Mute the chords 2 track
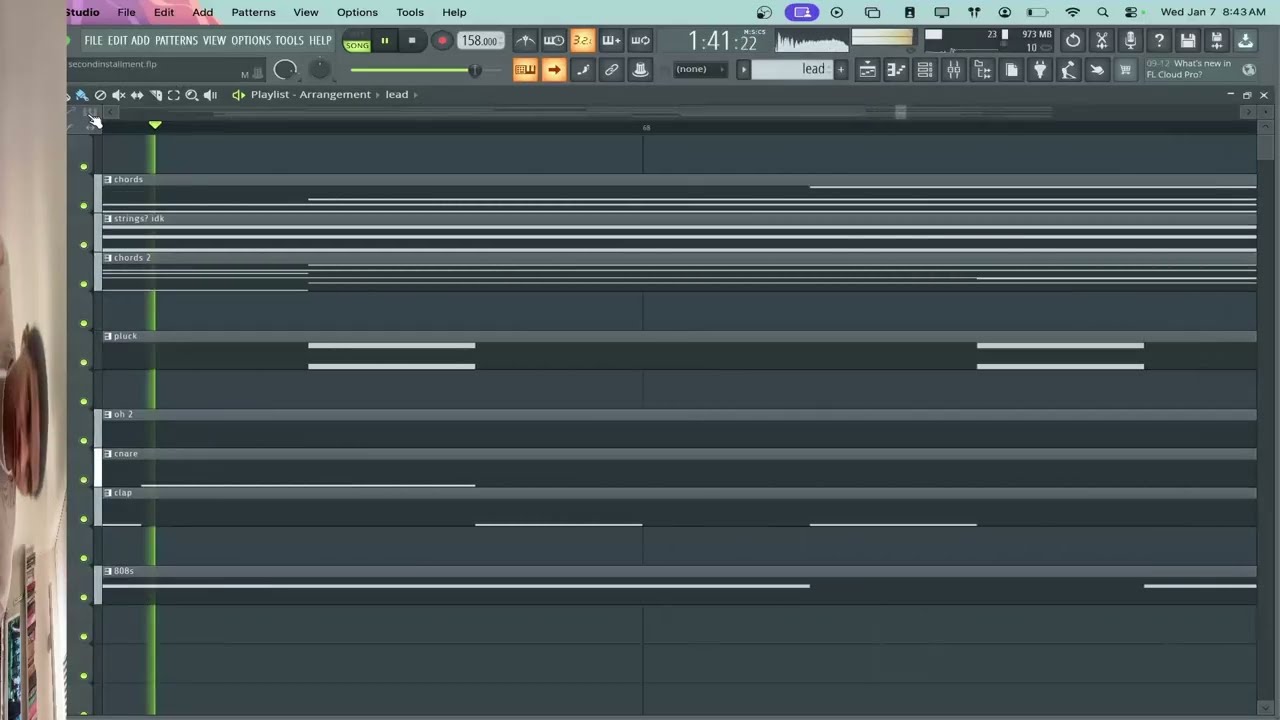 point(84,284)
